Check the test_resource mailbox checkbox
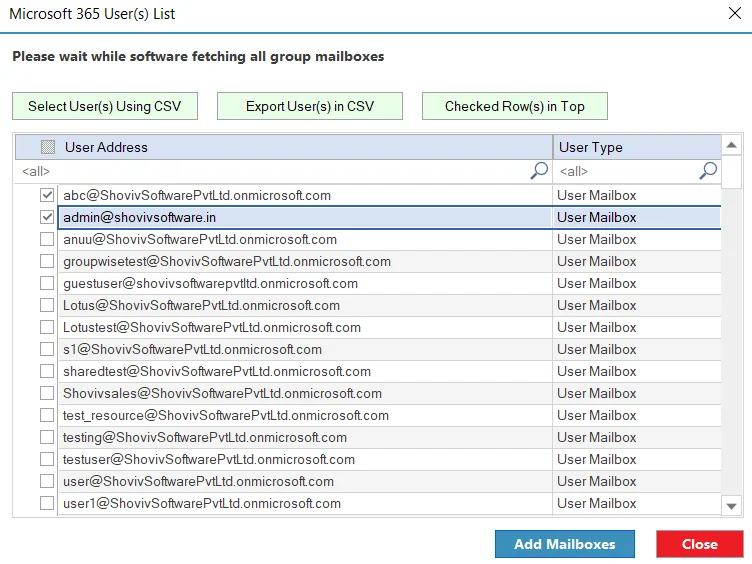Screen dimensions: 752x564 [47, 415]
